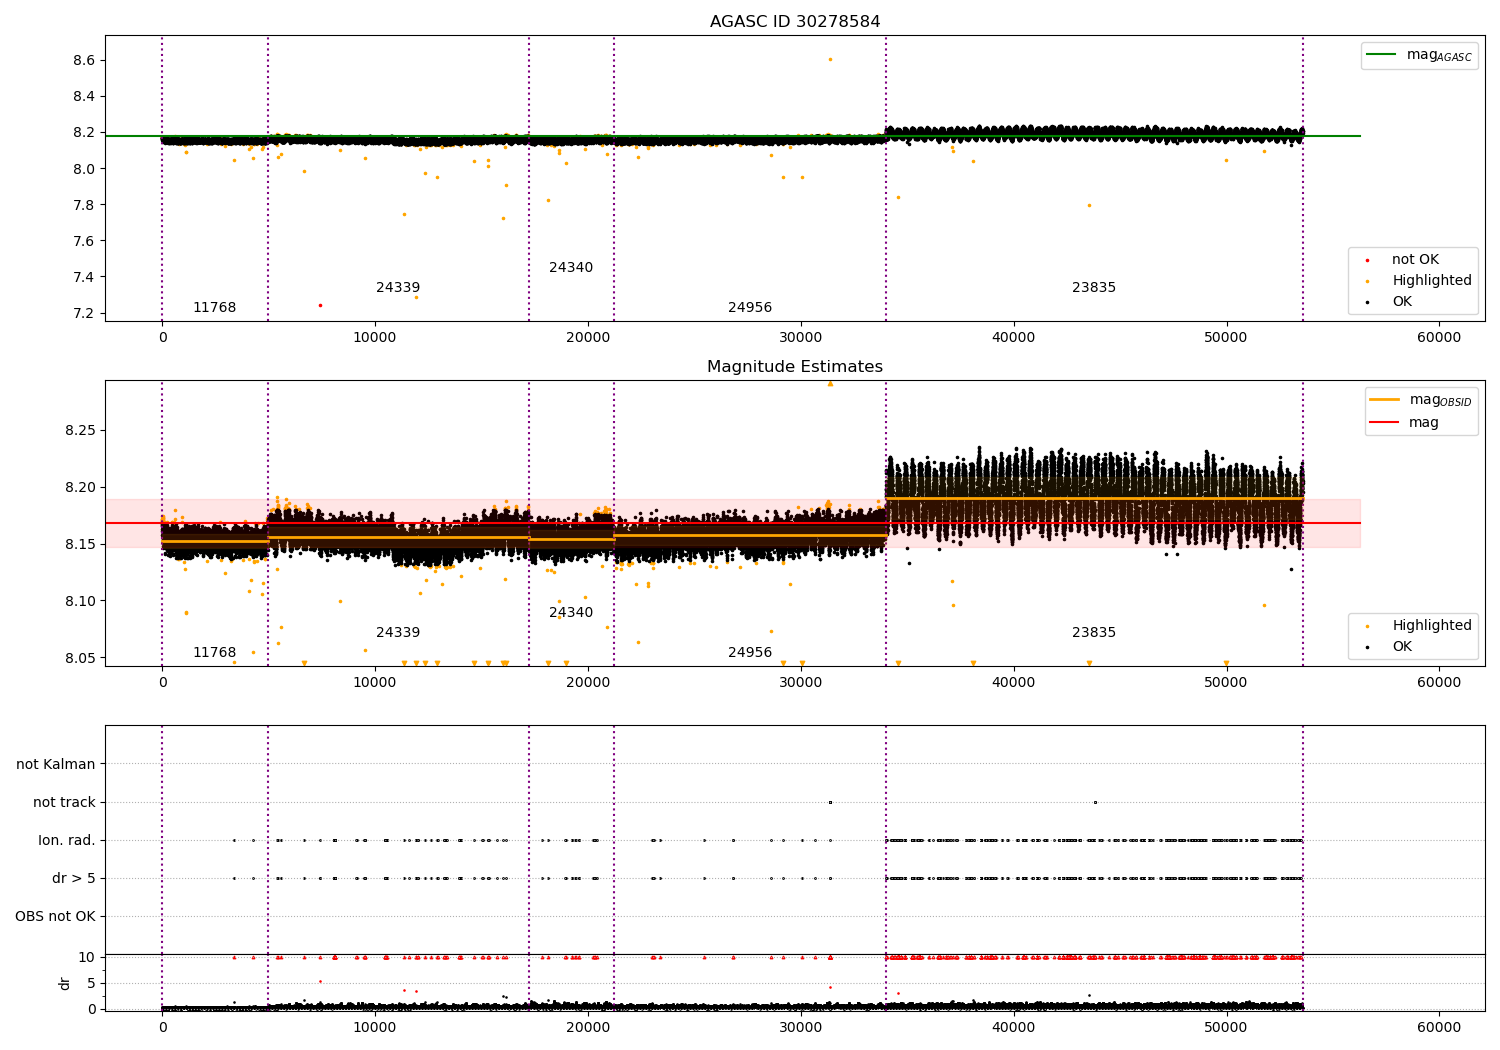Click y-axis tick 8.25 in middle plot
Image resolution: width=1500 pixels, height=1050 pixels.
(x=80, y=431)
